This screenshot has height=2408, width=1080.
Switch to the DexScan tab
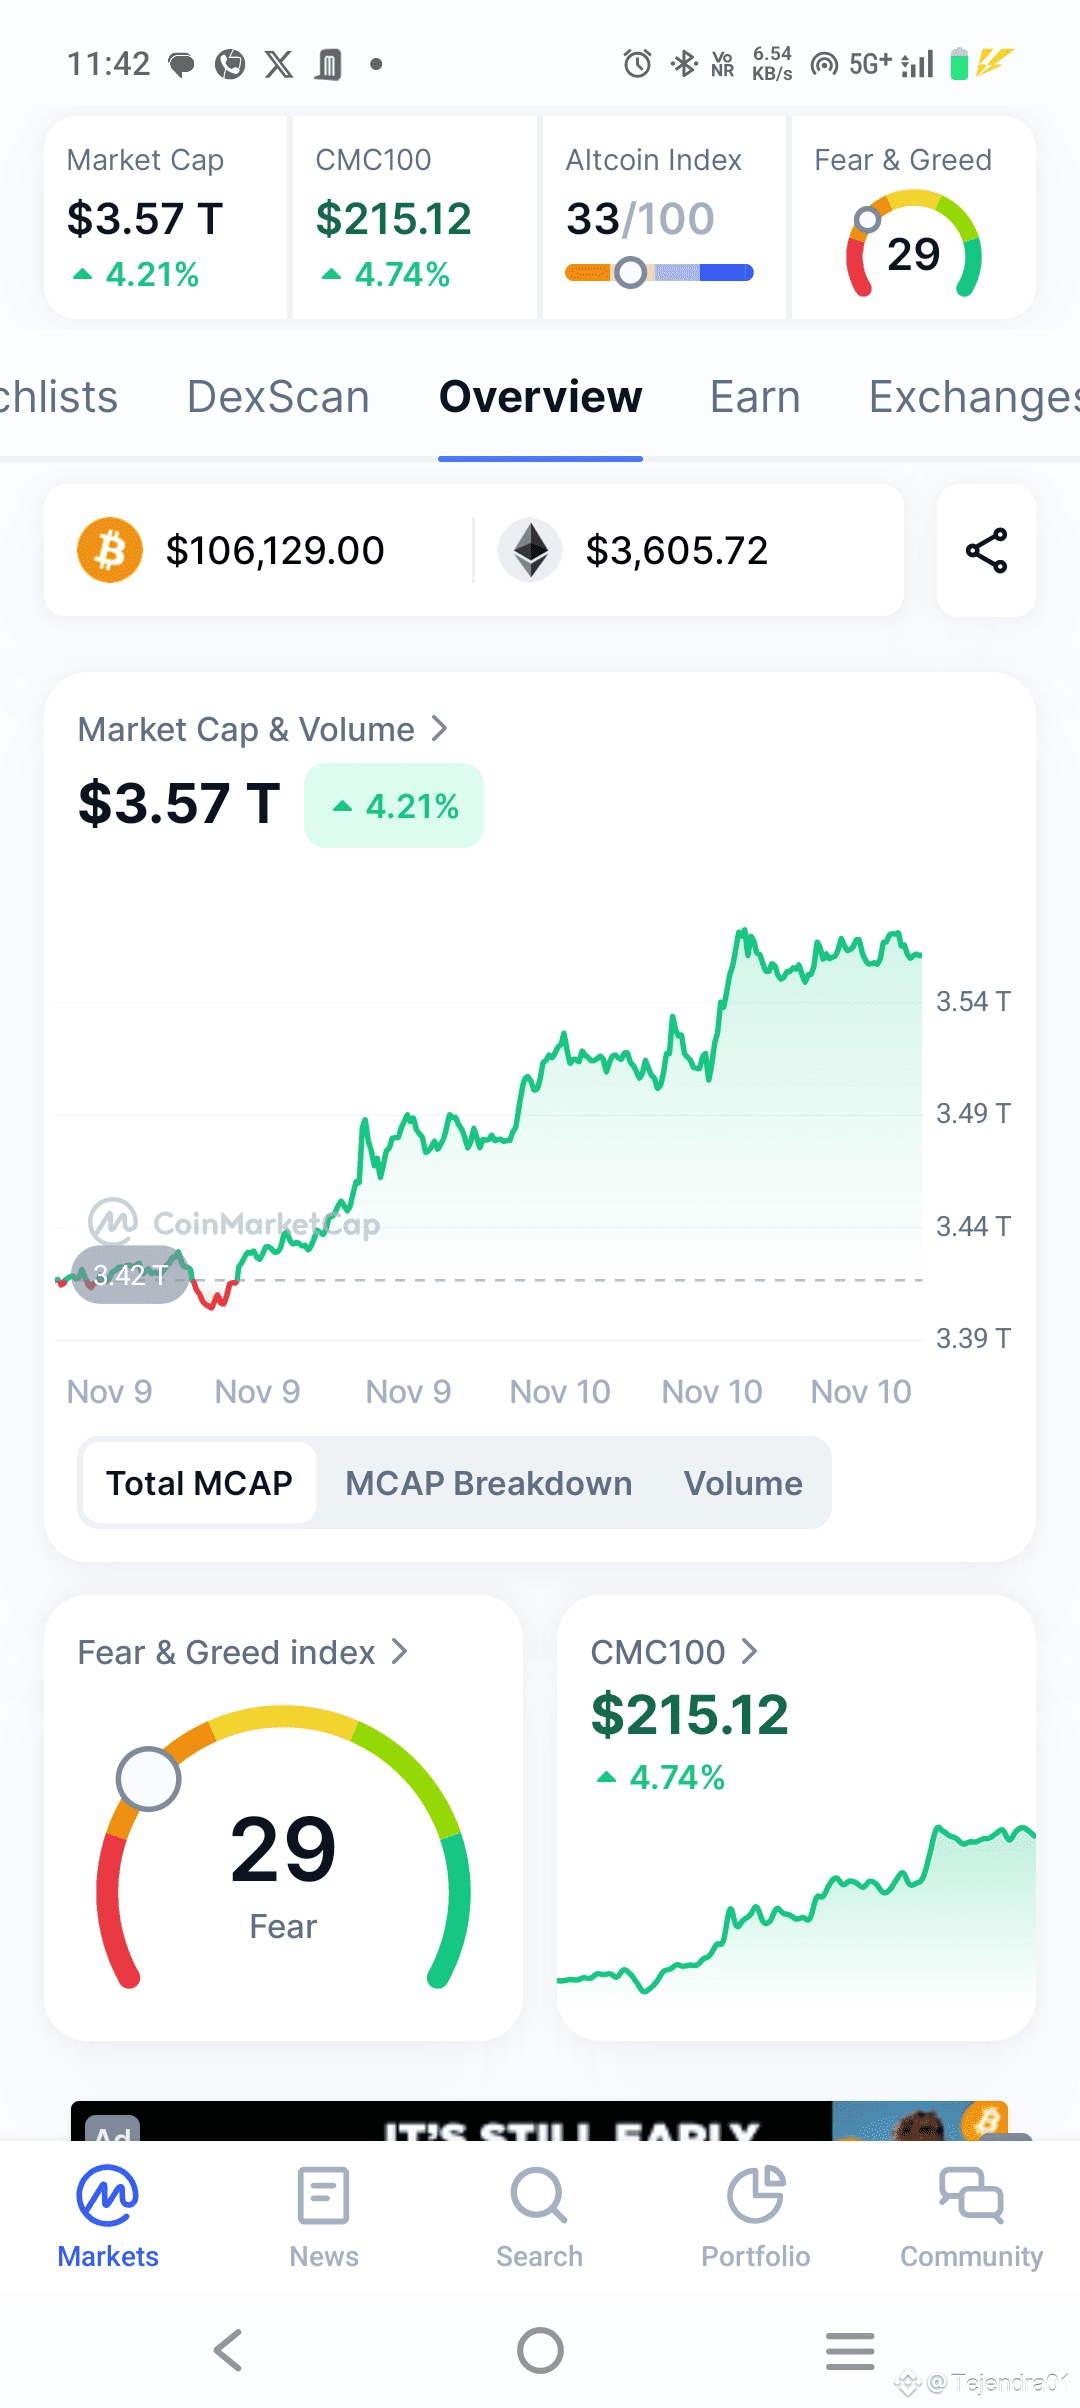click(278, 397)
